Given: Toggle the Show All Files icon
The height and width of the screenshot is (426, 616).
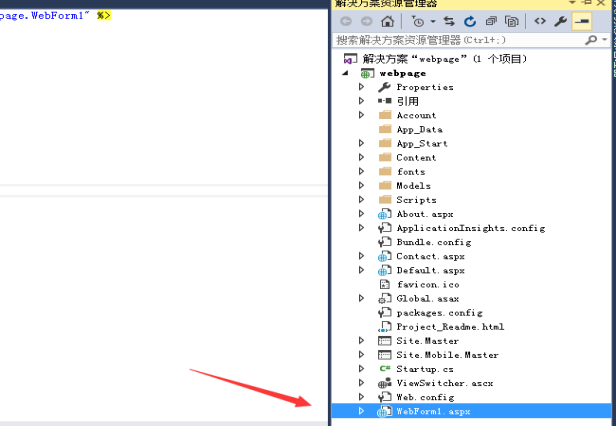Looking at the screenshot, I should pos(512,20).
